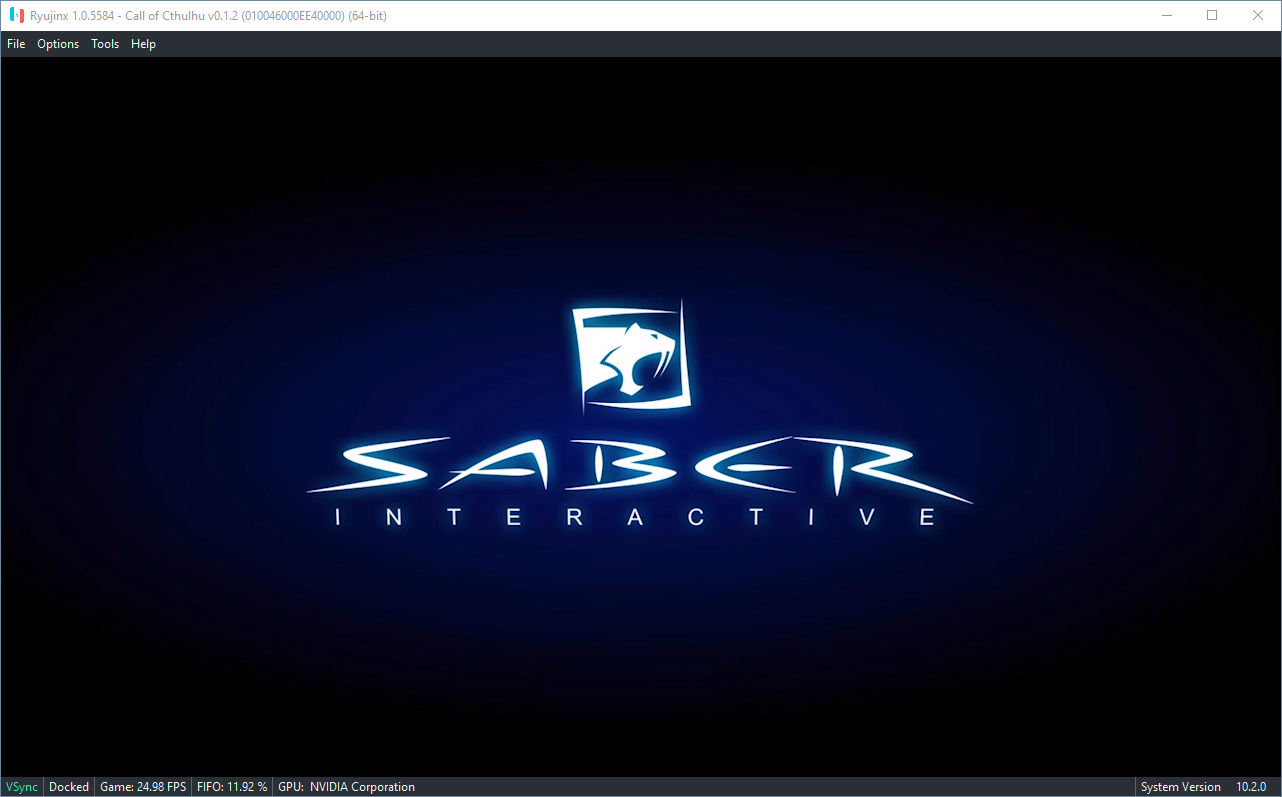Image resolution: width=1282 pixels, height=797 pixels.
Task: Click the GPU NVIDIA Corporation label
Action: [346, 787]
